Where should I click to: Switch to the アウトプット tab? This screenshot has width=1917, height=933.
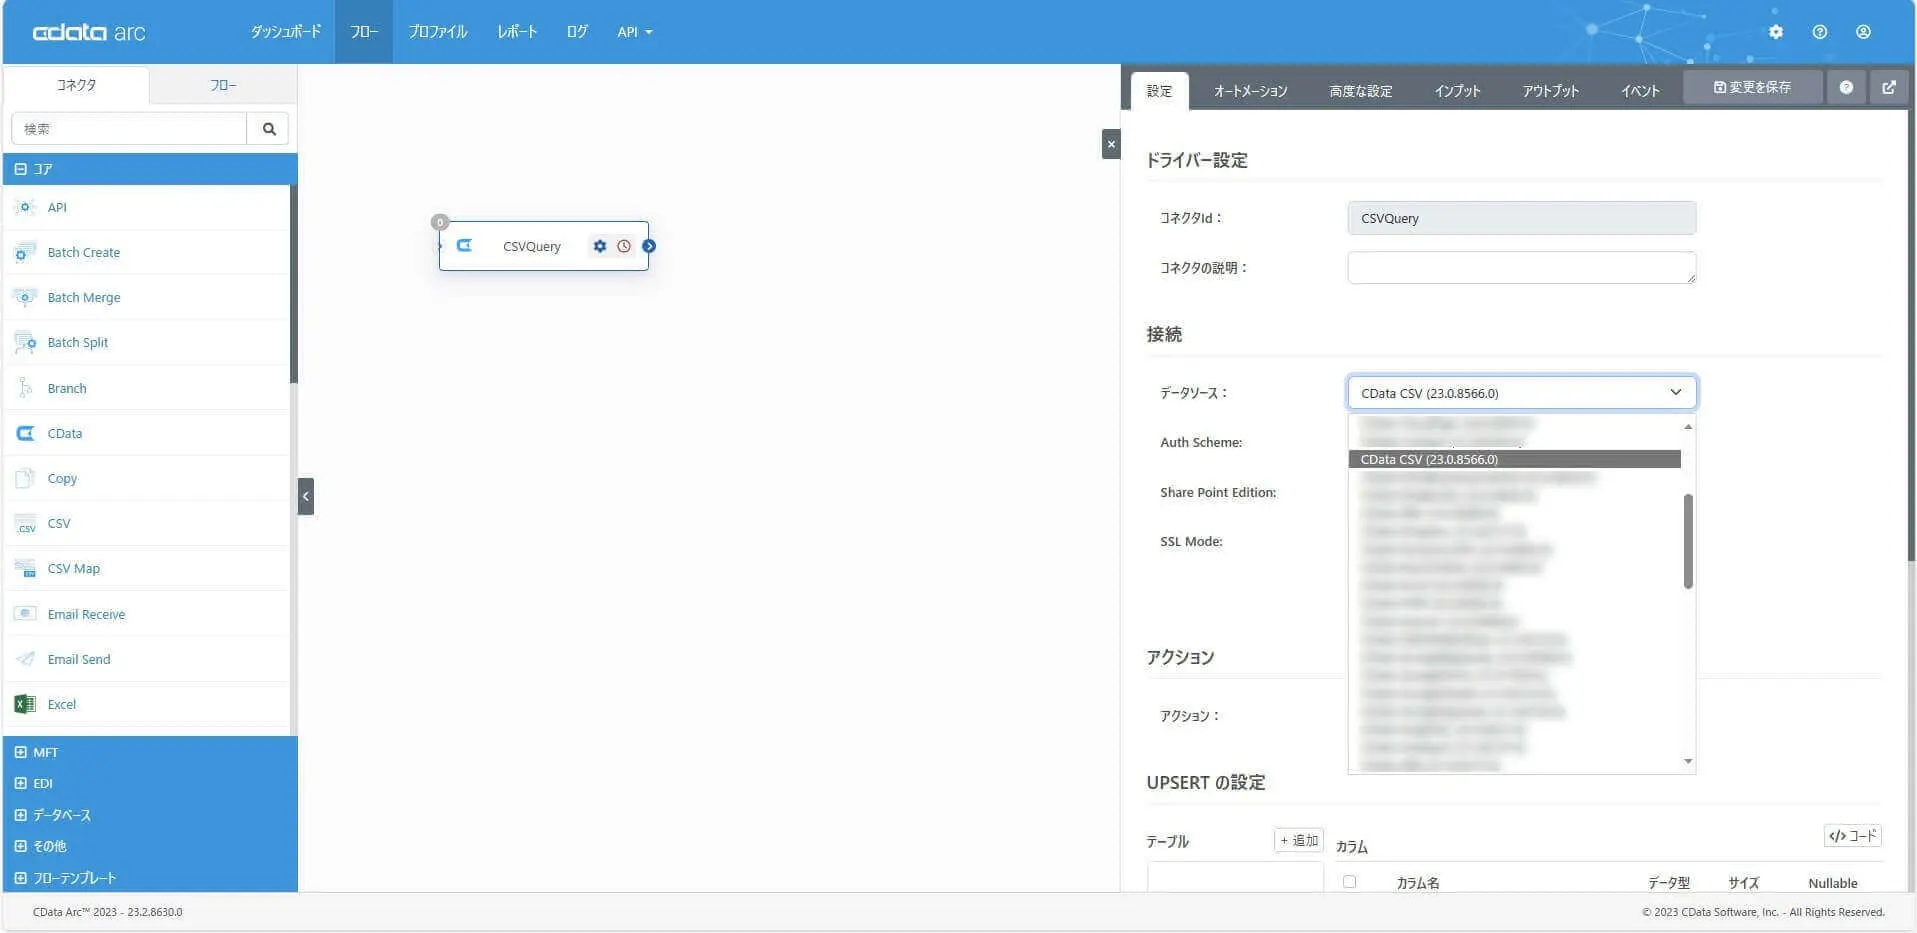point(1550,91)
